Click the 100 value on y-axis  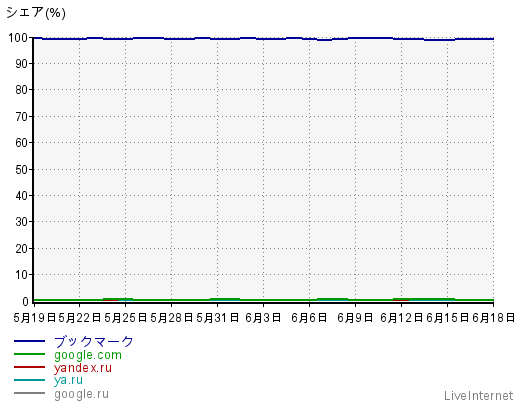[18, 38]
